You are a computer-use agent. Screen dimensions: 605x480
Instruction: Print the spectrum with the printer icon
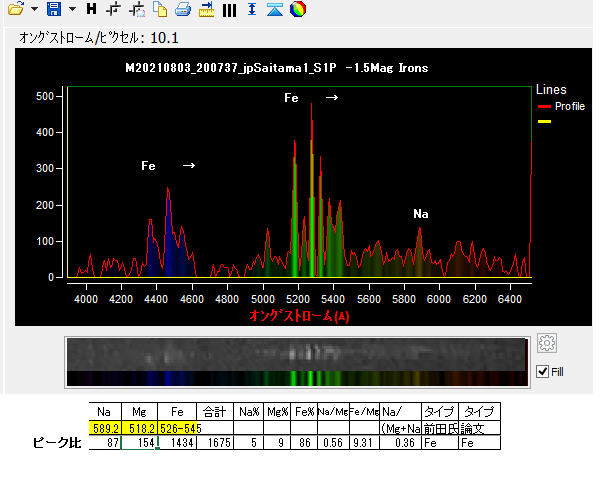[183, 9]
